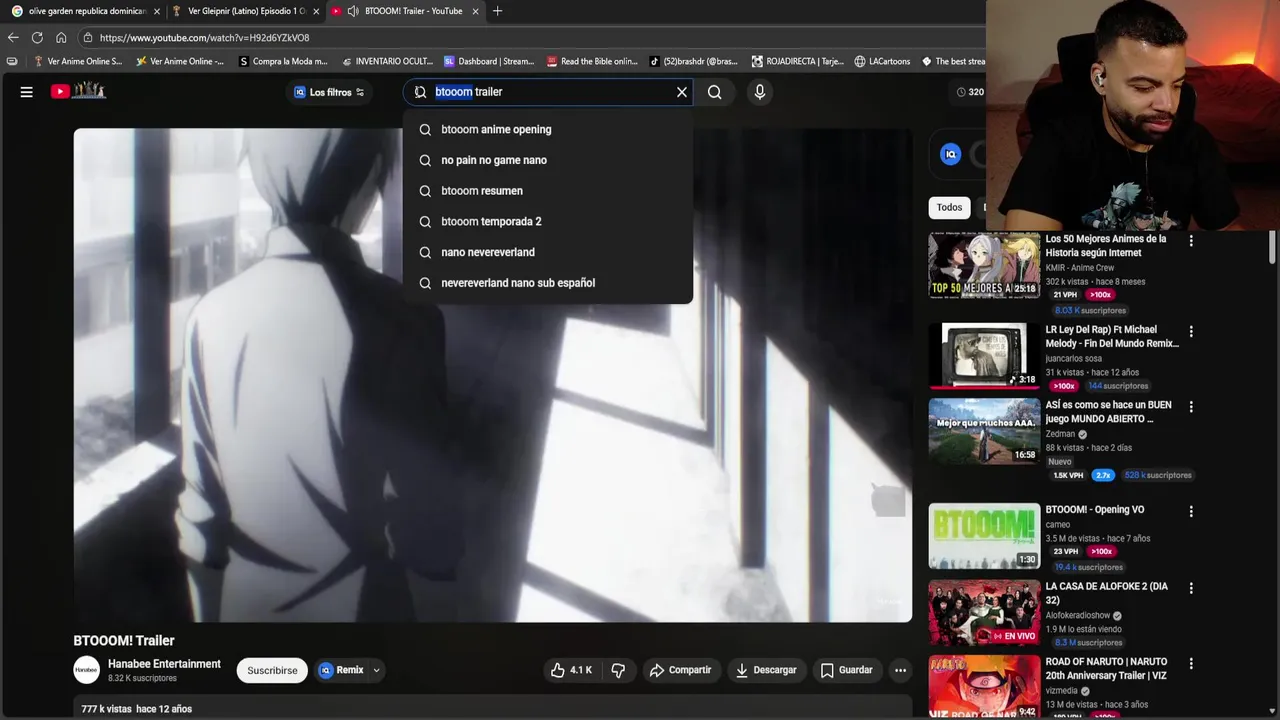Go to YouTube home via logo

click(79, 91)
